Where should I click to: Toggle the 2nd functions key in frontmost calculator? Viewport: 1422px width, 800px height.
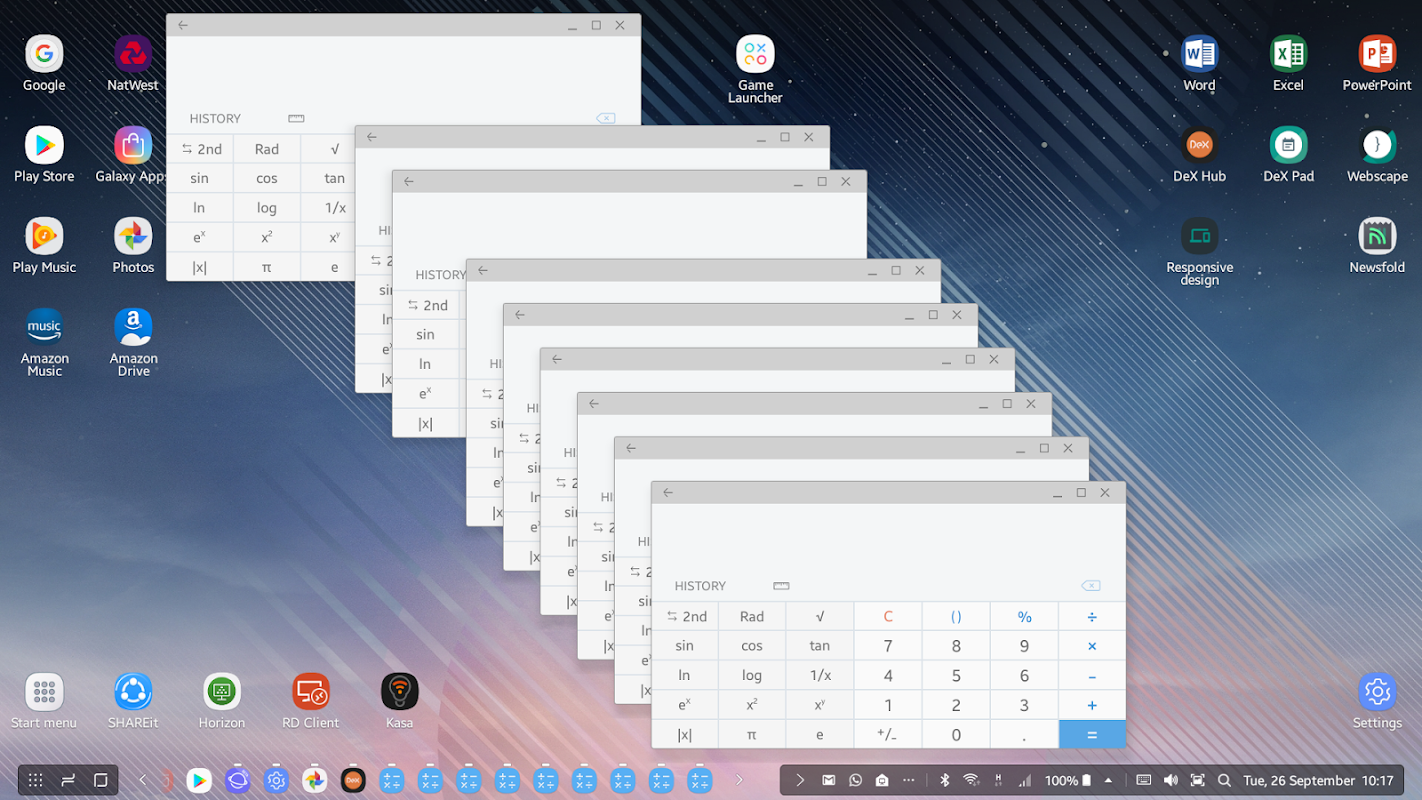685,616
